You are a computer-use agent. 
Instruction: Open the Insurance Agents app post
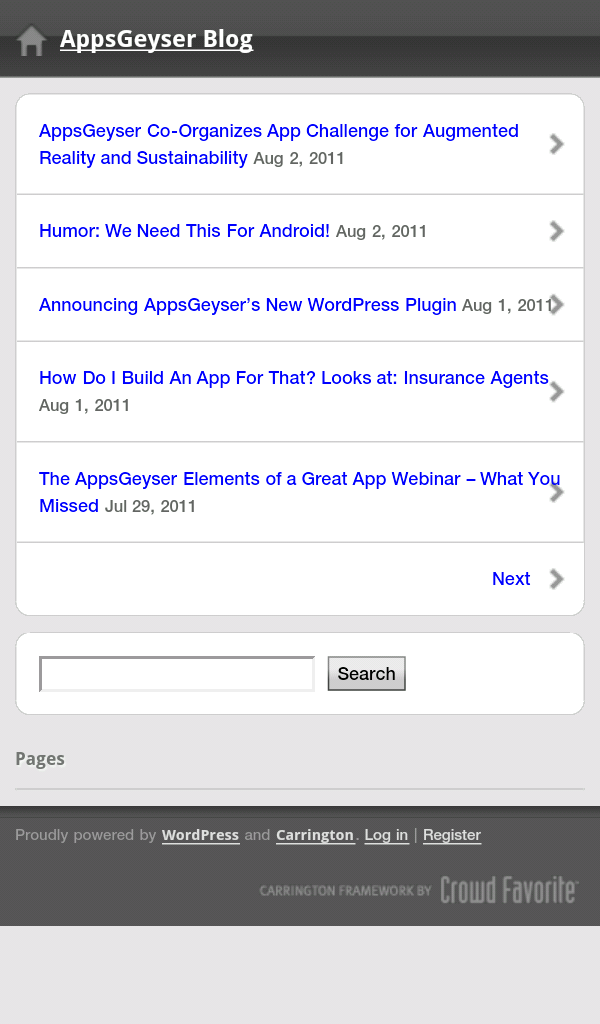coord(293,378)
